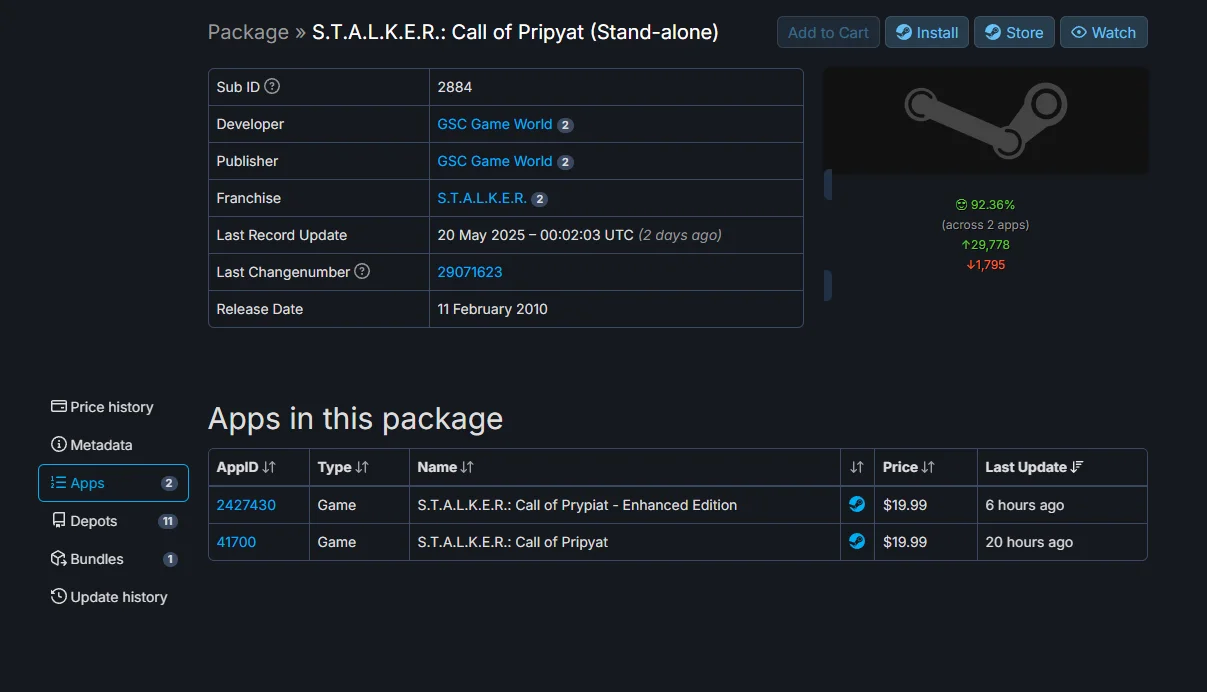
Task: Click the Sub ID help question-mark icon
Action: 272,87
